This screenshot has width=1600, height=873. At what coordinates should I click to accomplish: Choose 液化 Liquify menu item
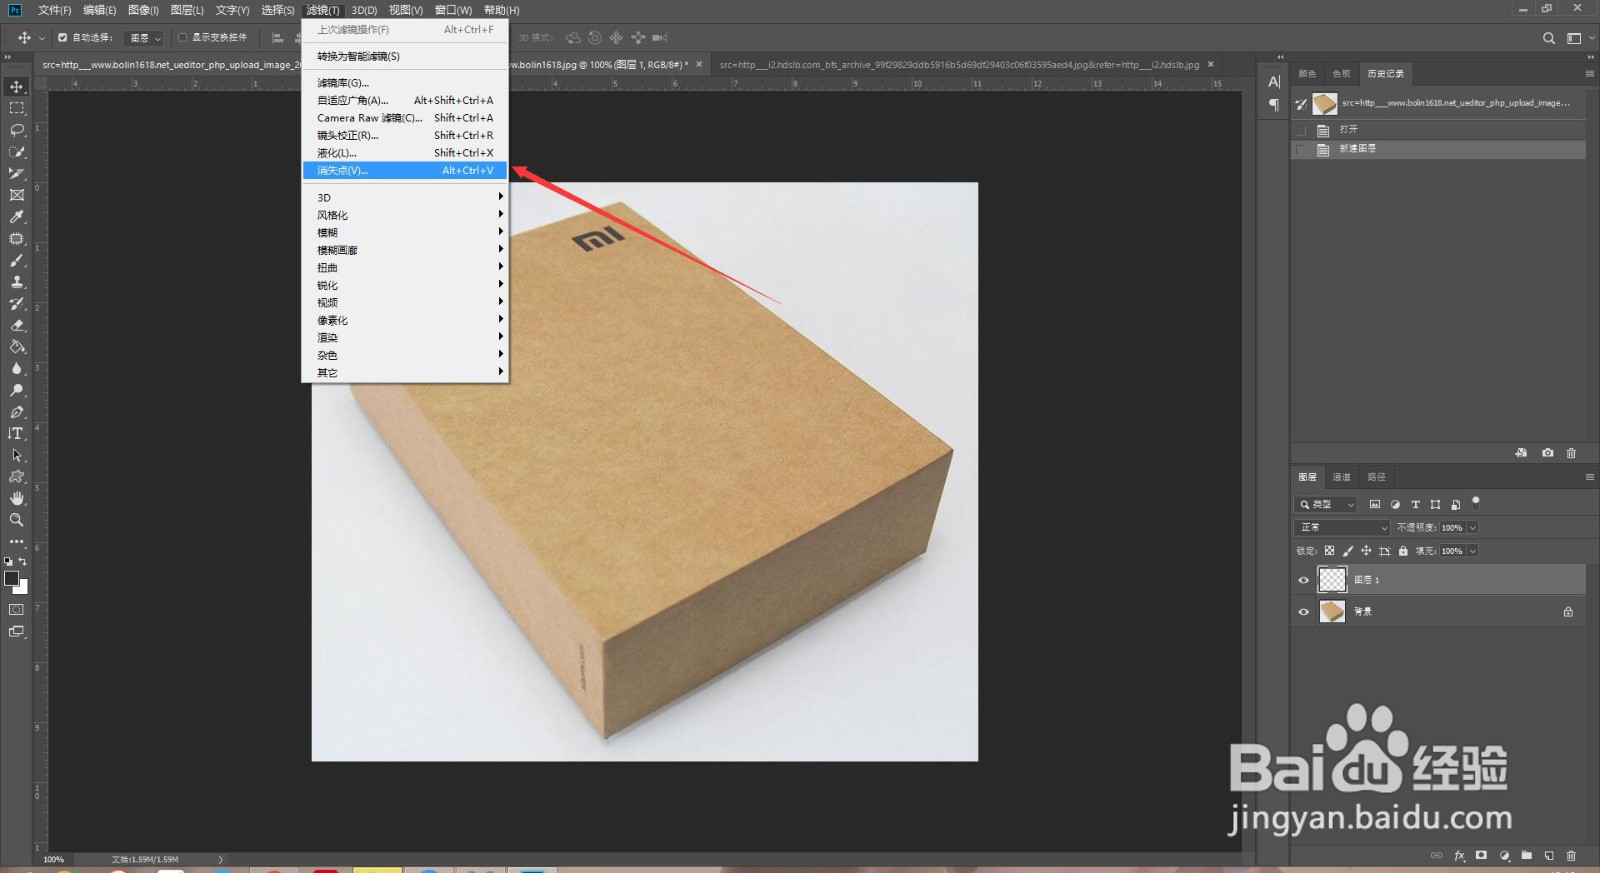405,153
